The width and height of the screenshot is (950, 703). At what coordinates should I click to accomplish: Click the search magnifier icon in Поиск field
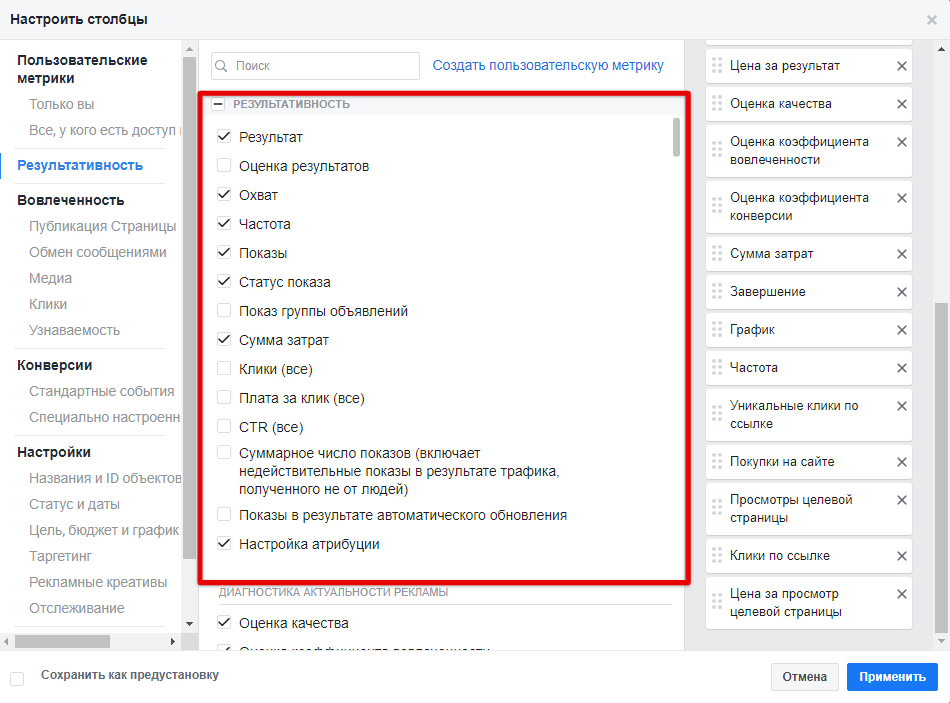223,66
